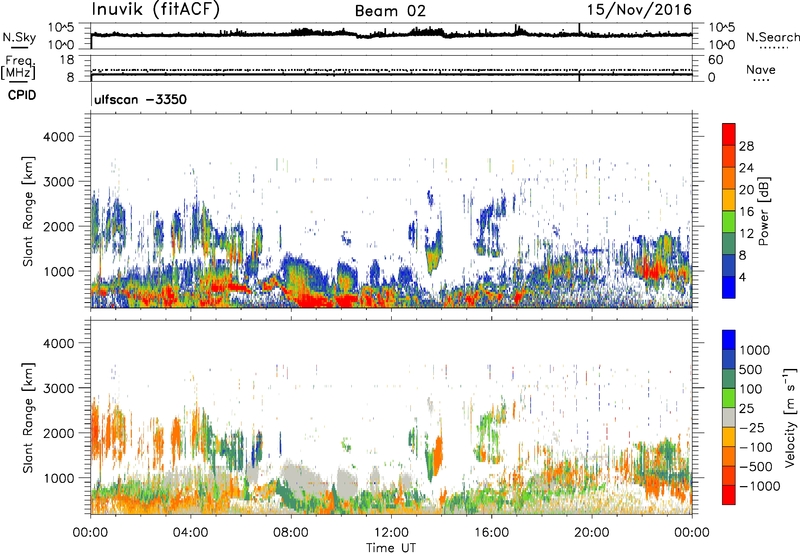Select the 12:00 time tick label
Screen dimensions: 800x554
tap(391, 533)
